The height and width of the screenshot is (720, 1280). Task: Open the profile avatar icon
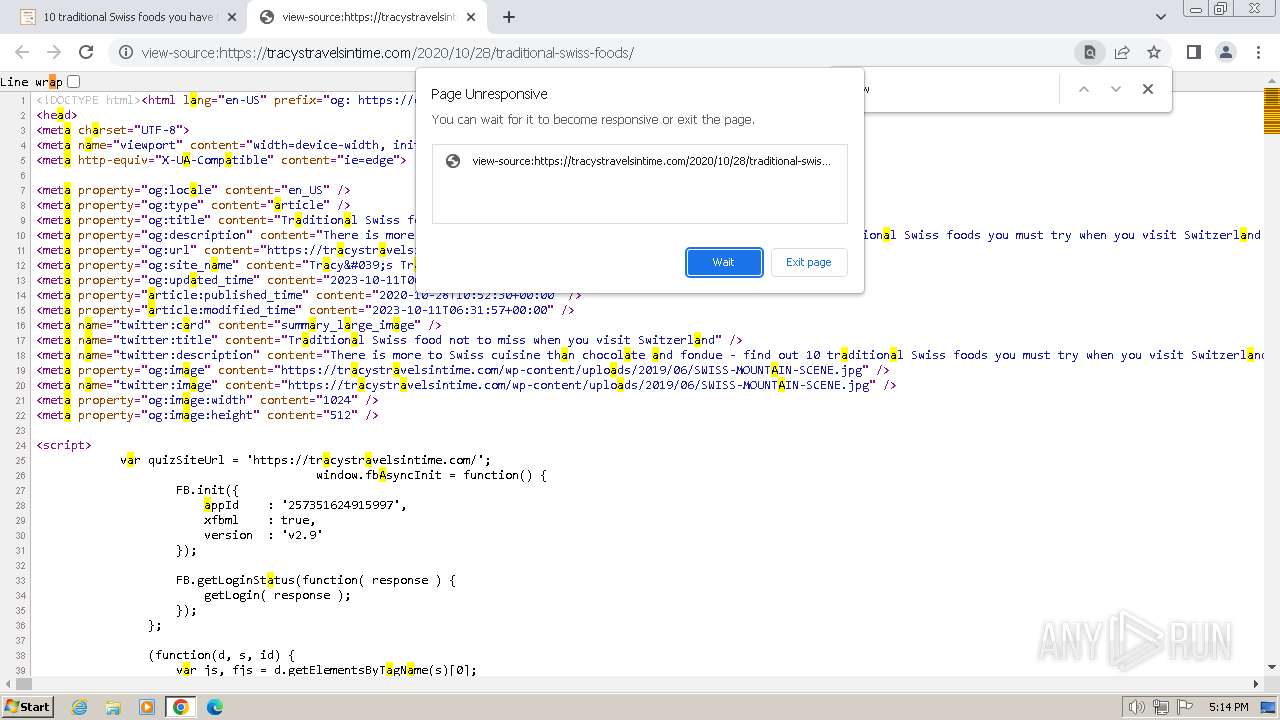click(x=1225, y=52)
